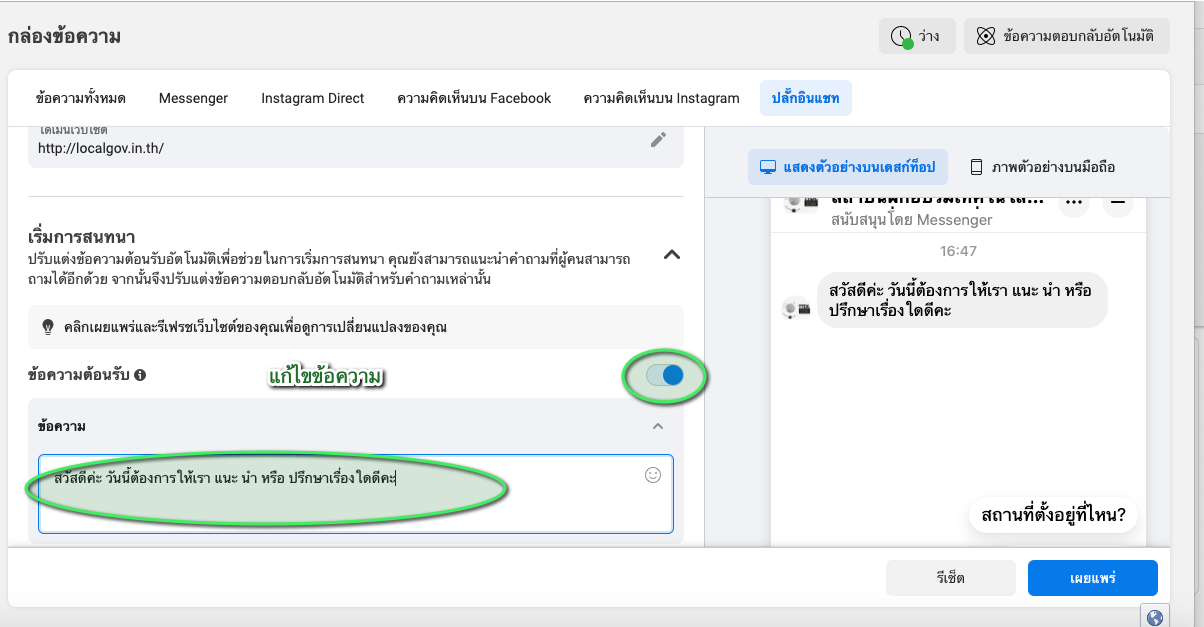Minimize the chat preview with dash icon
The image size is (1204, 627).
point(1117,203)
